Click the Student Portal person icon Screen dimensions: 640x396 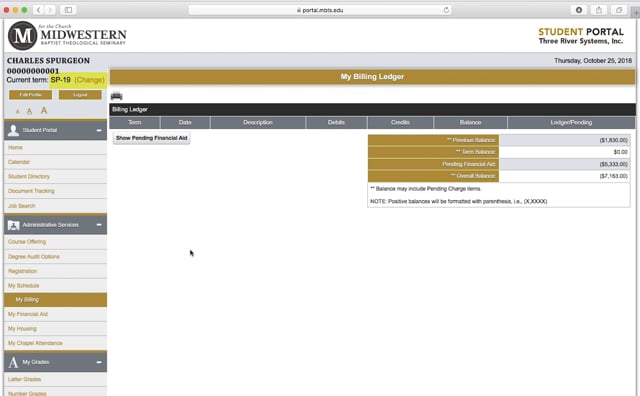pyautogui.click(x=13, y=130)
